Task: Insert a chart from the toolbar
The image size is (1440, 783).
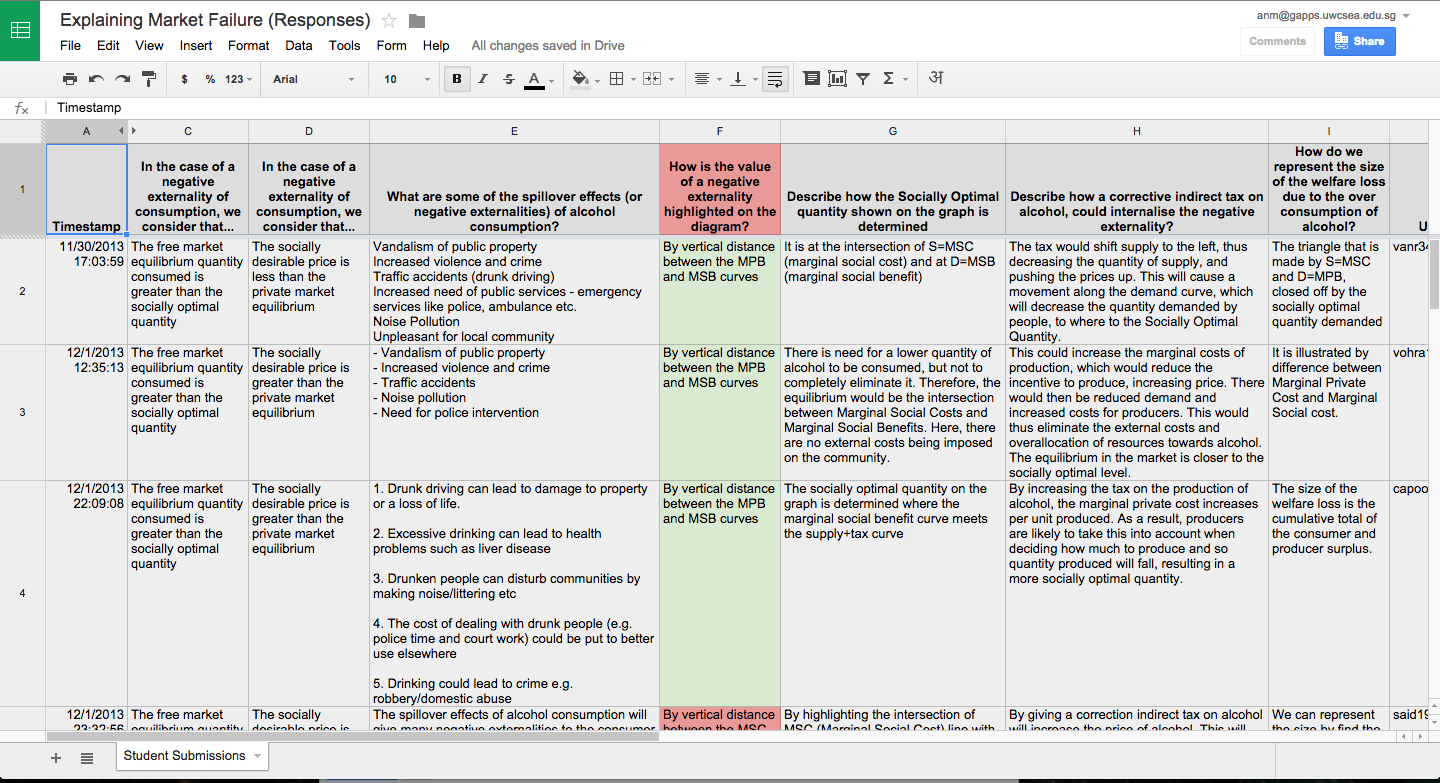Action: [837, 78]
